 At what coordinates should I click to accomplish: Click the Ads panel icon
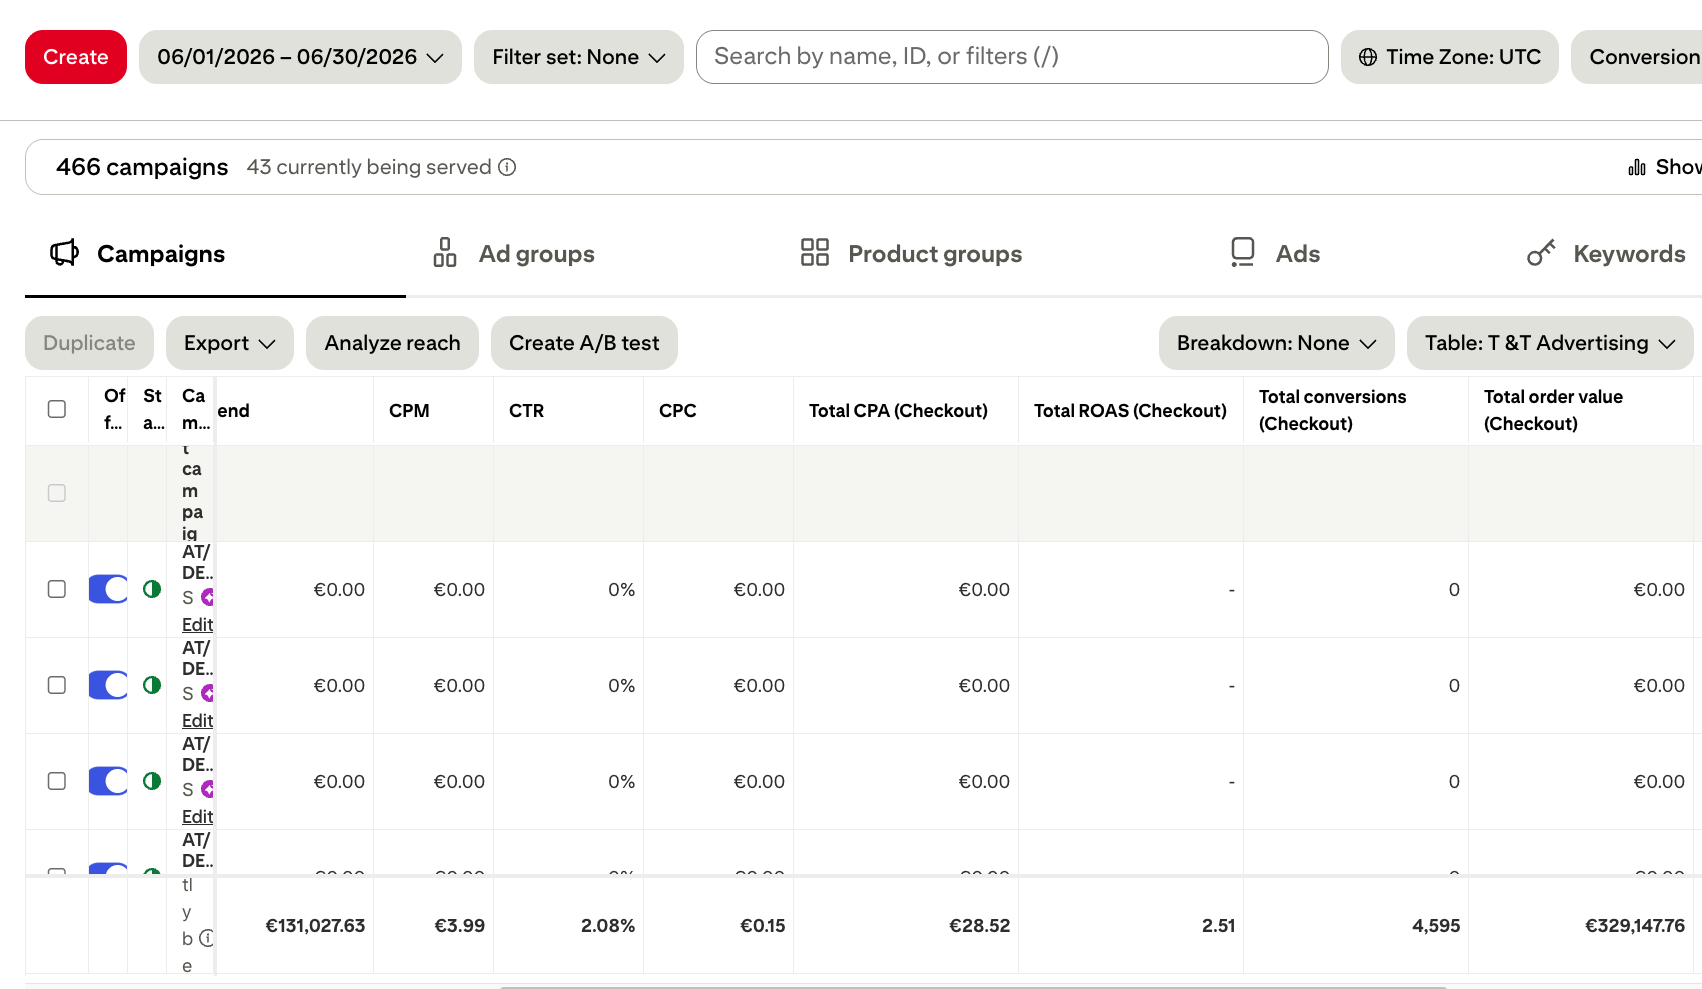(1243, 252)
